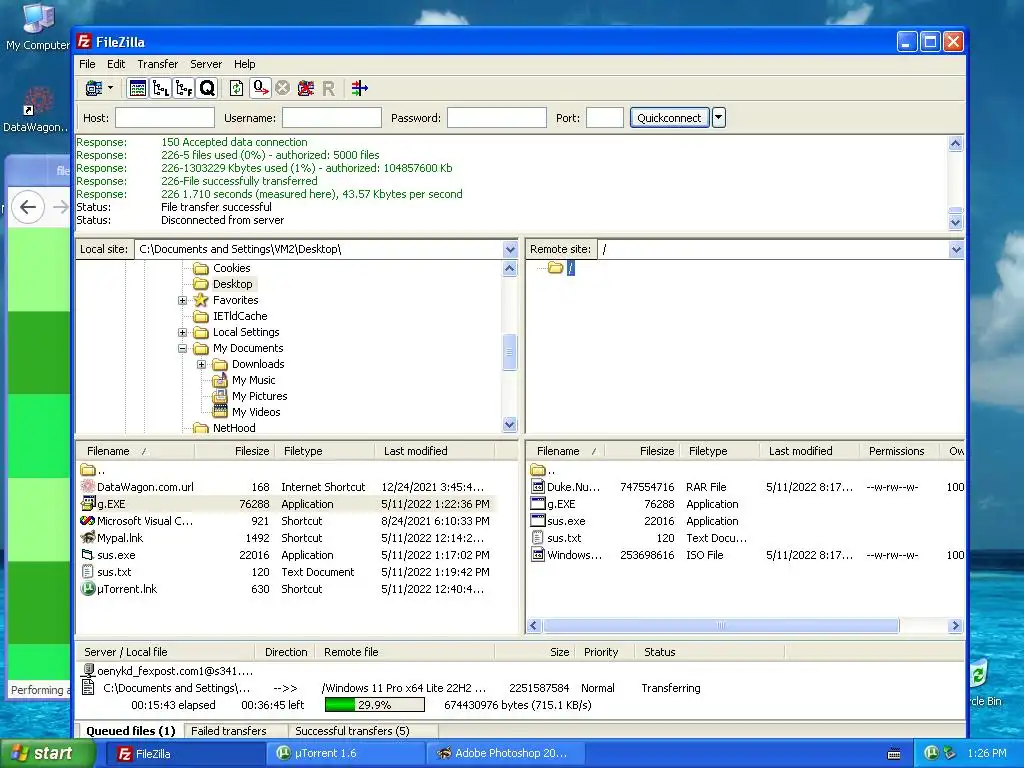Screen dimensions: 1024x768
Task: Click the 29.9% transfer progress bar
Action: click(x=375, y=705)
